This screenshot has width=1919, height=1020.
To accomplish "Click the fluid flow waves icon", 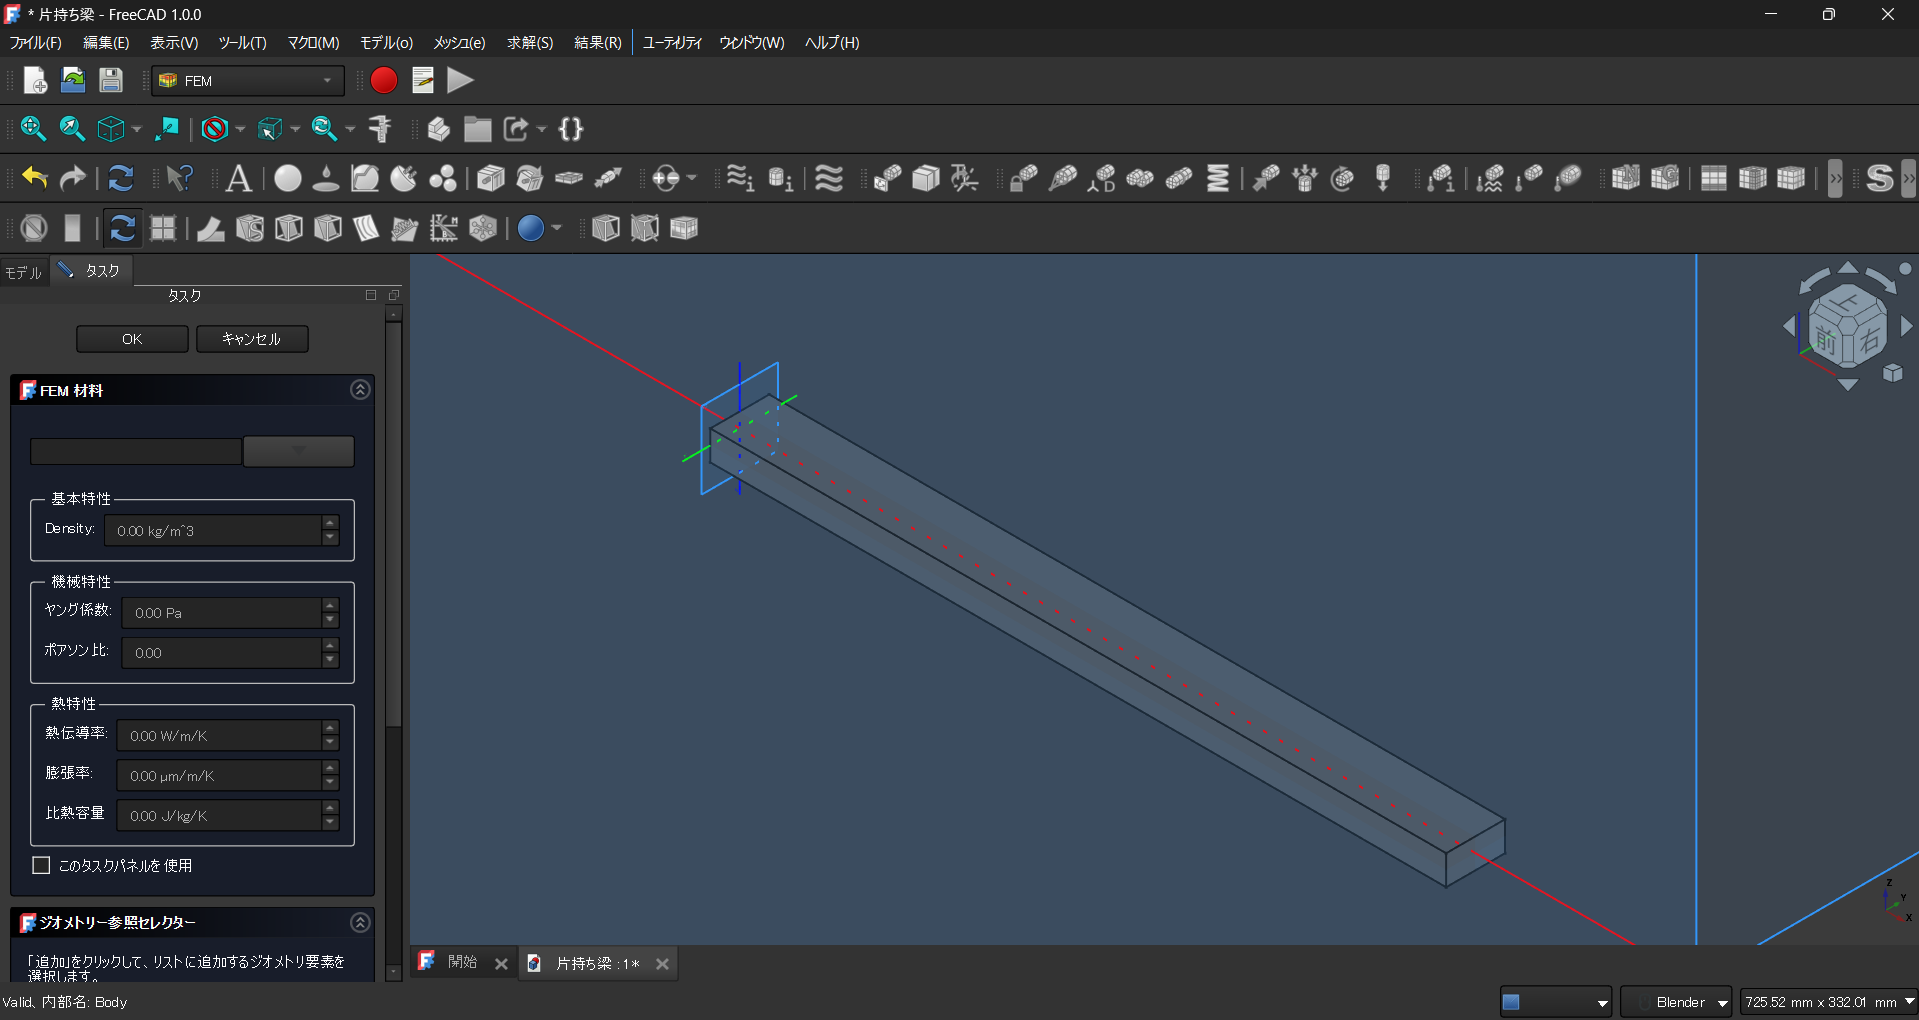I will coord(829,178).
